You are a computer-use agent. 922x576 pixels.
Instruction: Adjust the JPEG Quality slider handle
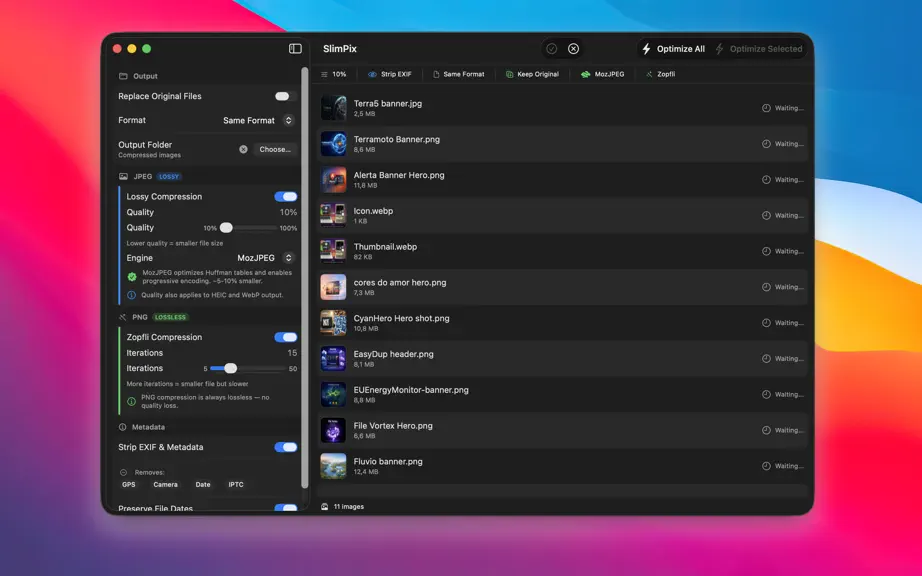[x=226, y=227]
